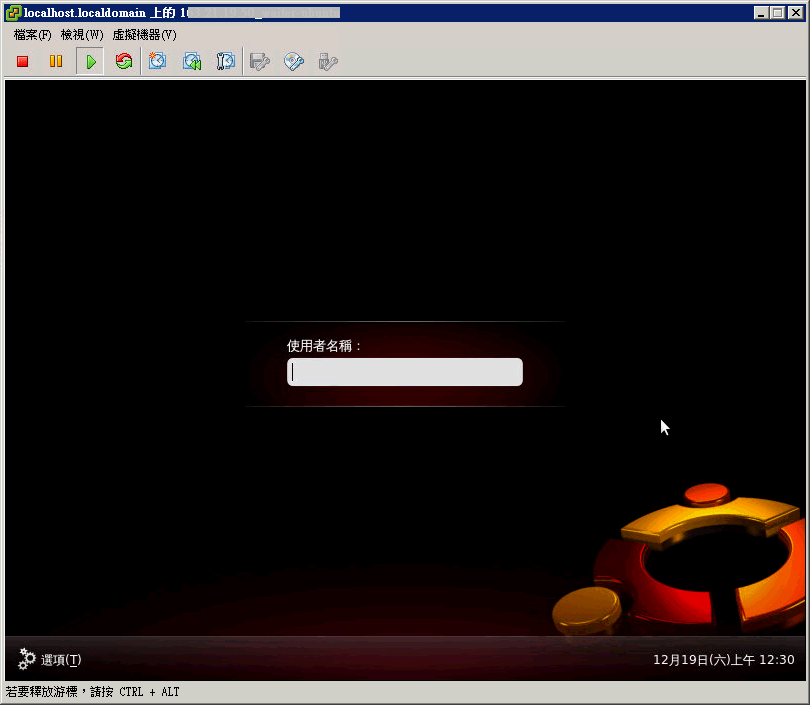Take a snapshot of the VM
The width and height of the screenshot is (810, 705).
coord(158,61)
